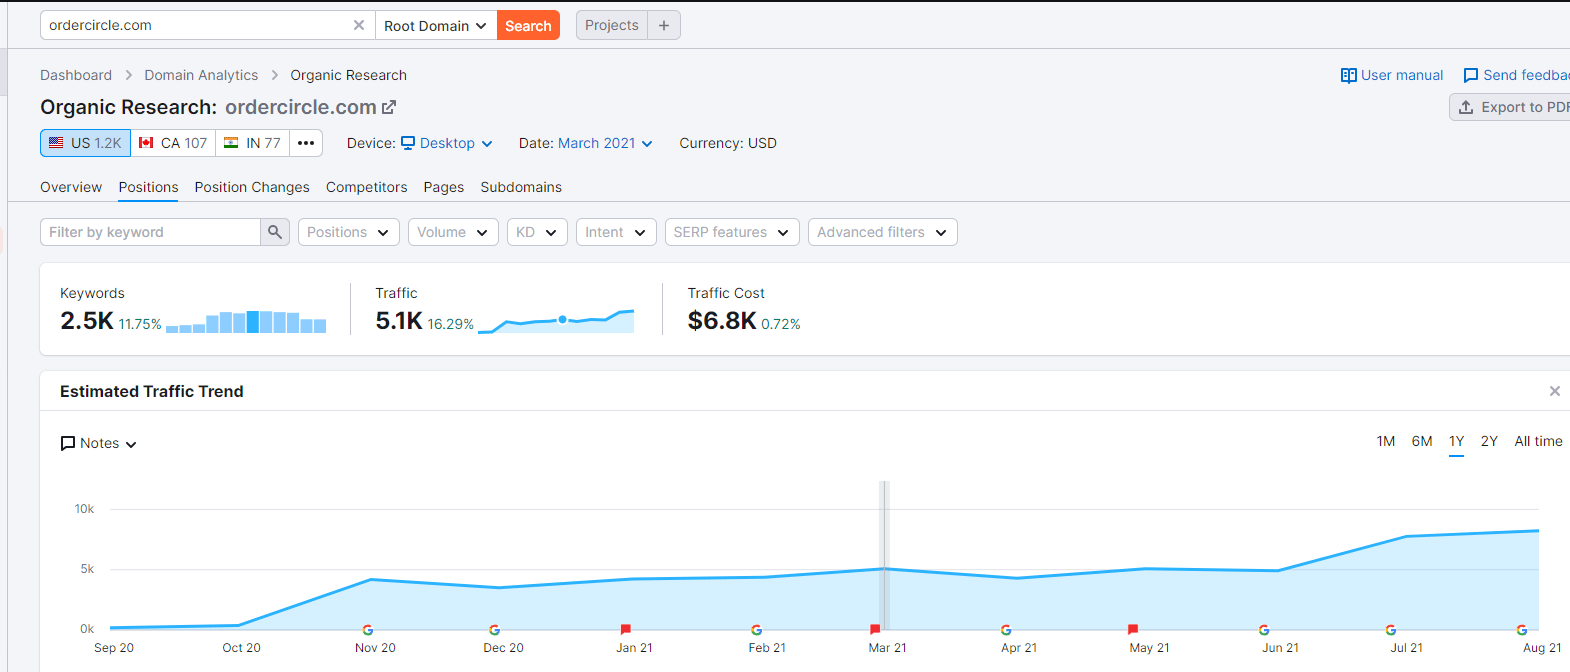The image size is (1570, 672).
Task: Expand the KD filter dropdown
Action: pos(537,232)
